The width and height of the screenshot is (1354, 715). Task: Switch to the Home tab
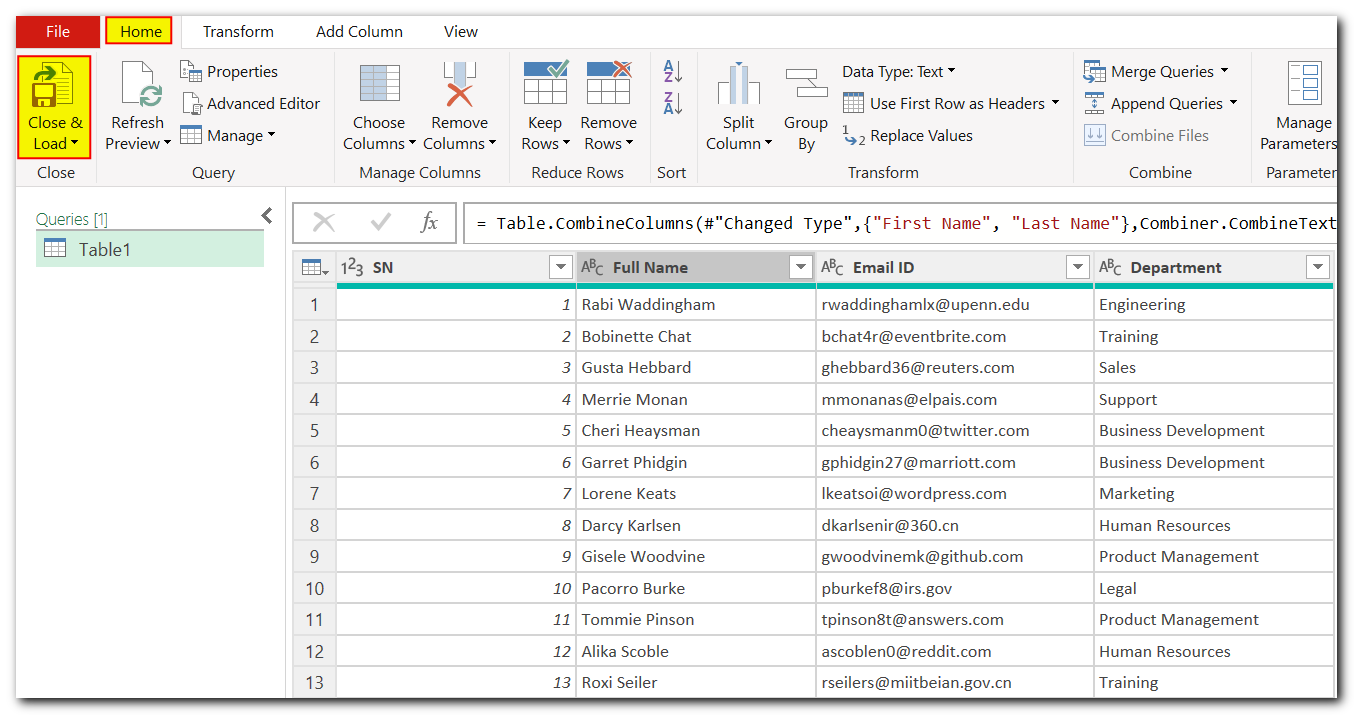point(140,31)
